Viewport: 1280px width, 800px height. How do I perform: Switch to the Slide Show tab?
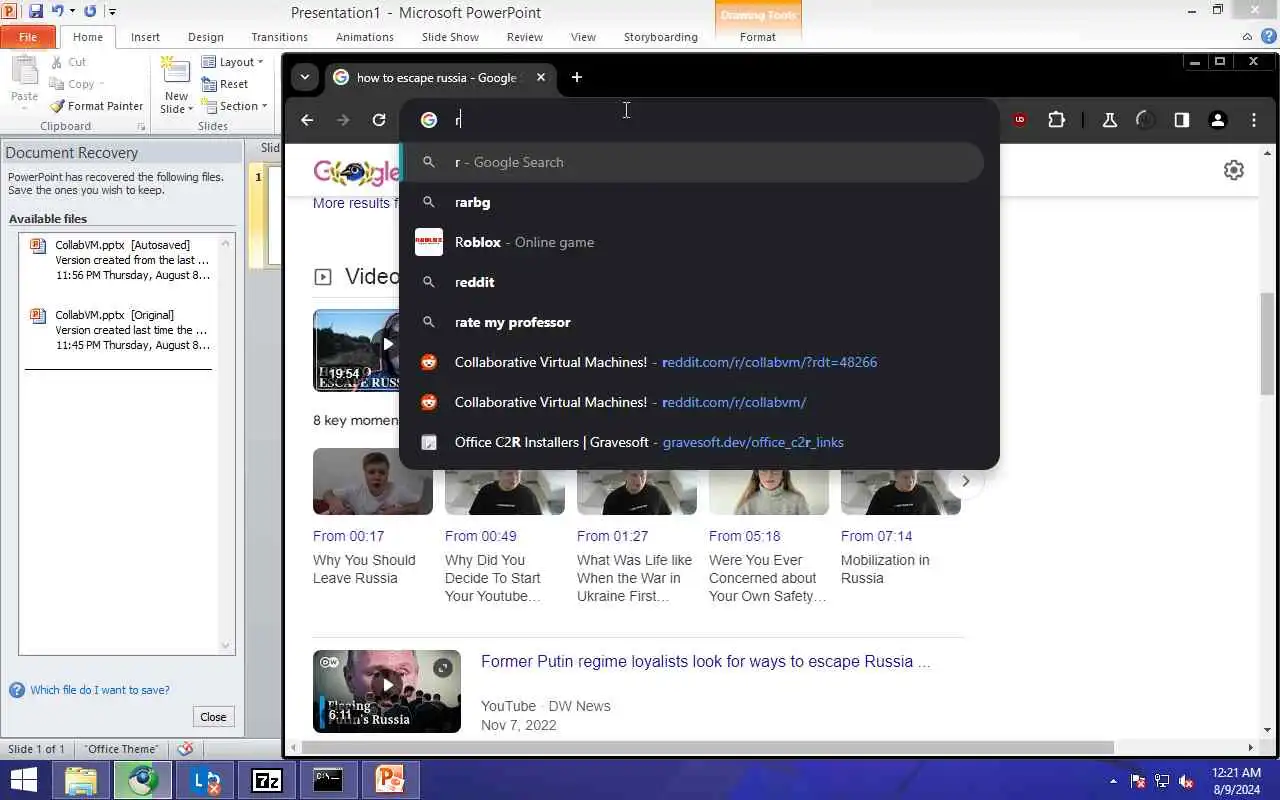click(450, 37)
